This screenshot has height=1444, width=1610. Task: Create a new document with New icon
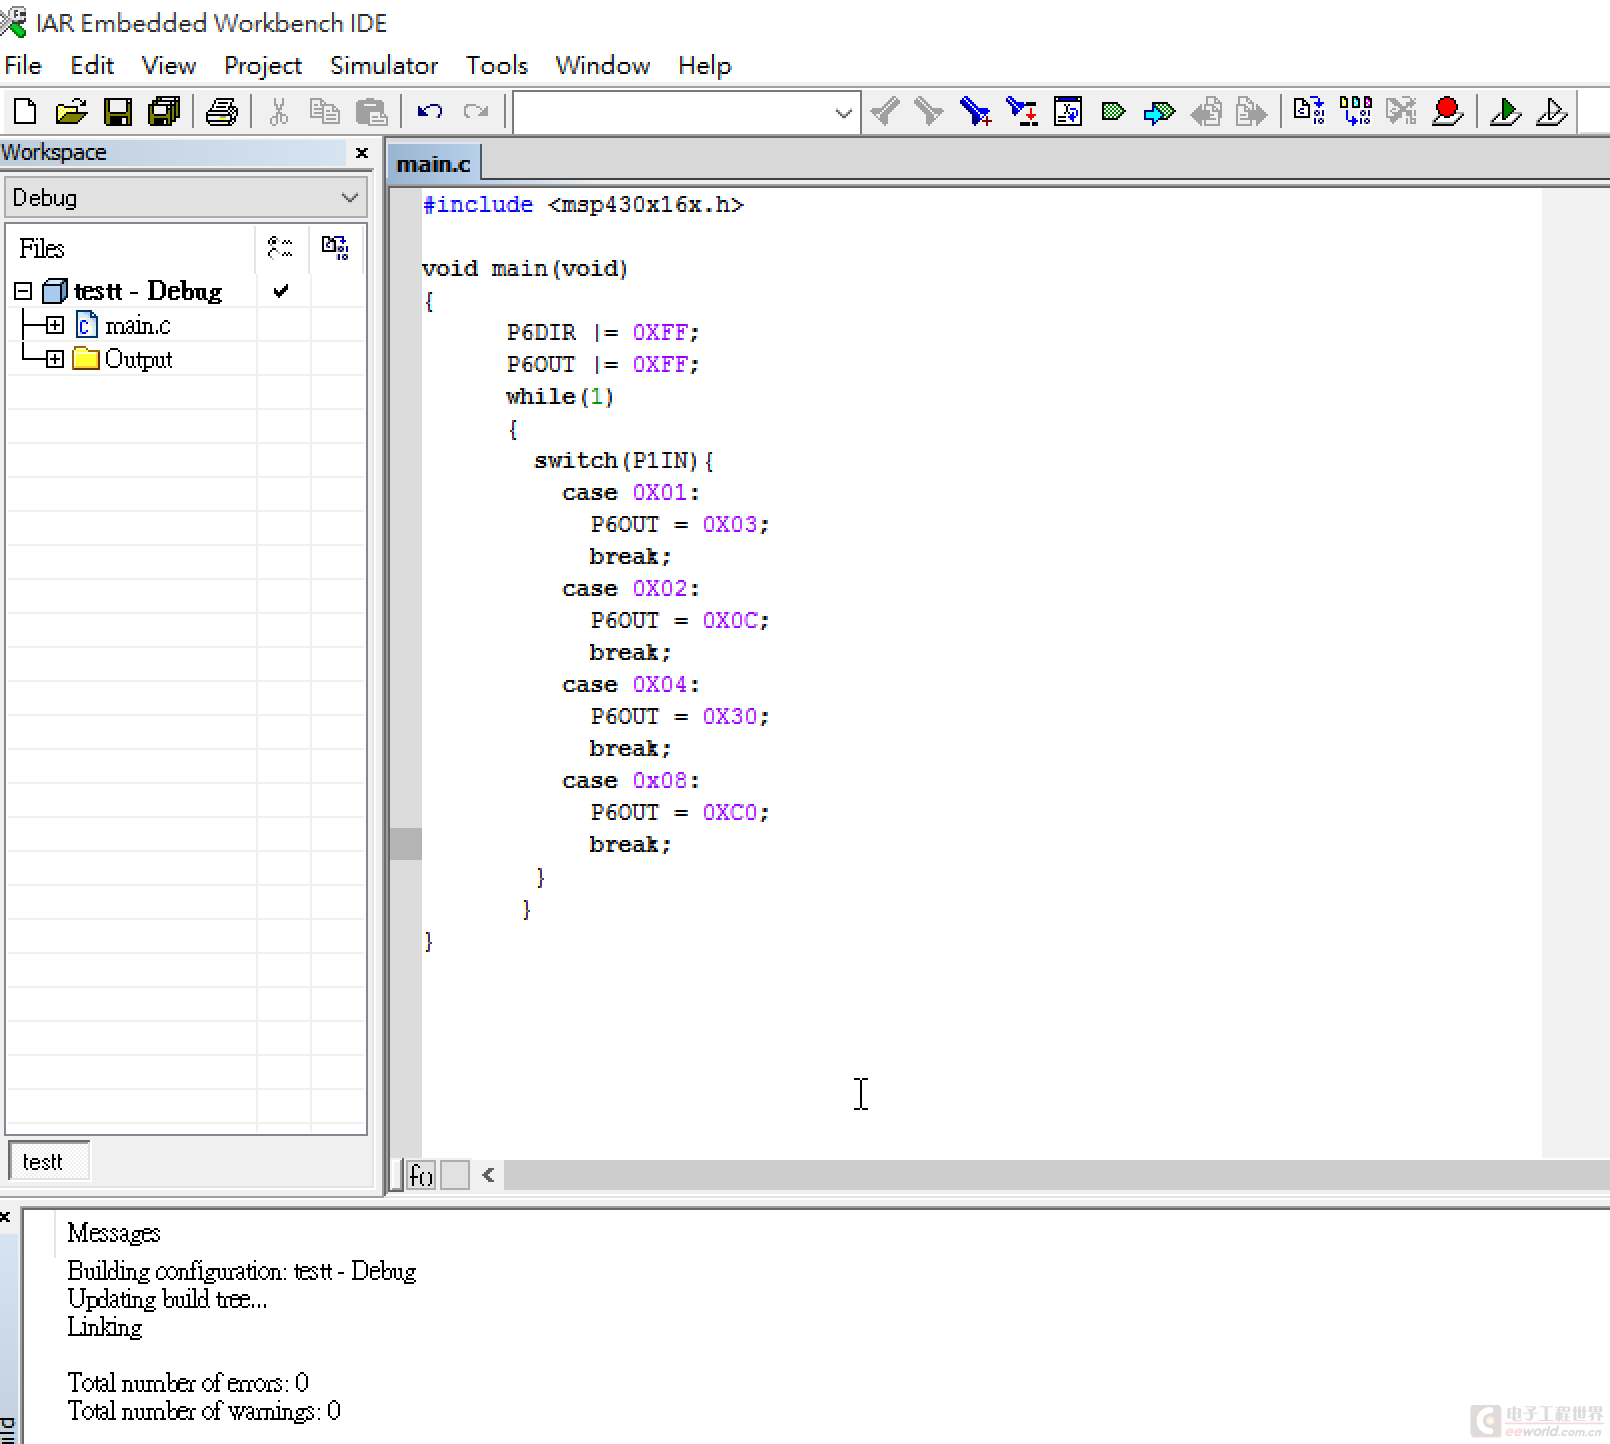[x=25, y=111]
